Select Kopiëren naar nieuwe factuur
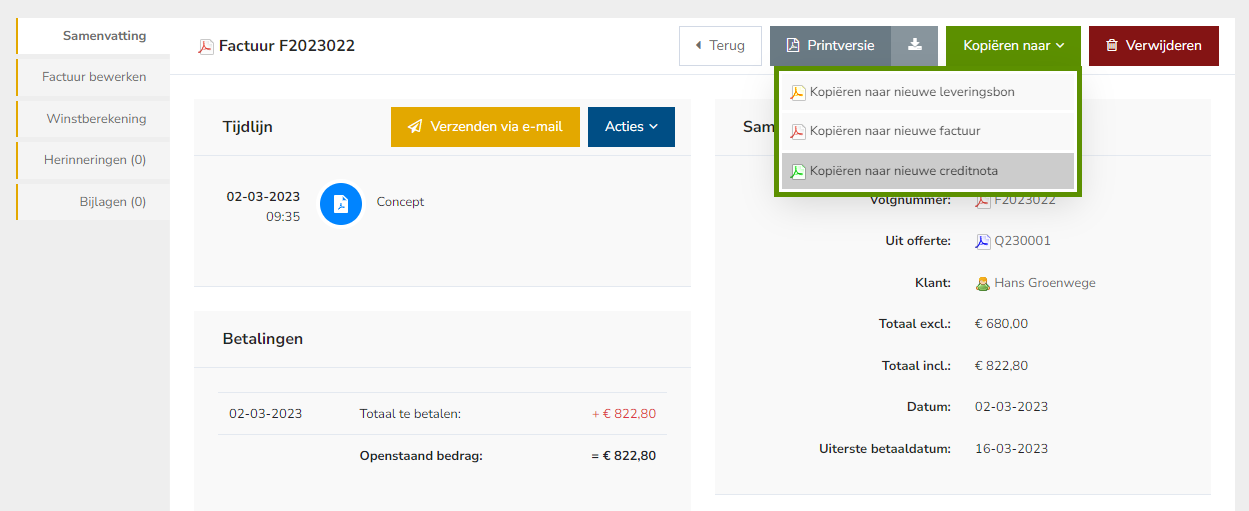This screenshot has width=1249, height=511. click(x=894, y=131)
